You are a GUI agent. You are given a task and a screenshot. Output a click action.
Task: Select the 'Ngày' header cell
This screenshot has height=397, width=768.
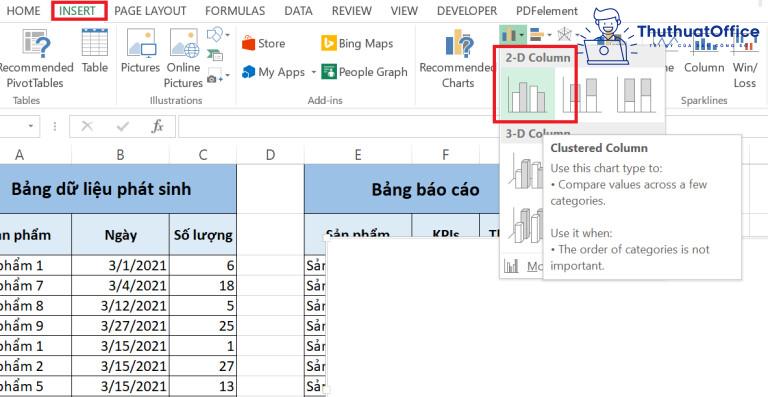(x=120, y=234)
